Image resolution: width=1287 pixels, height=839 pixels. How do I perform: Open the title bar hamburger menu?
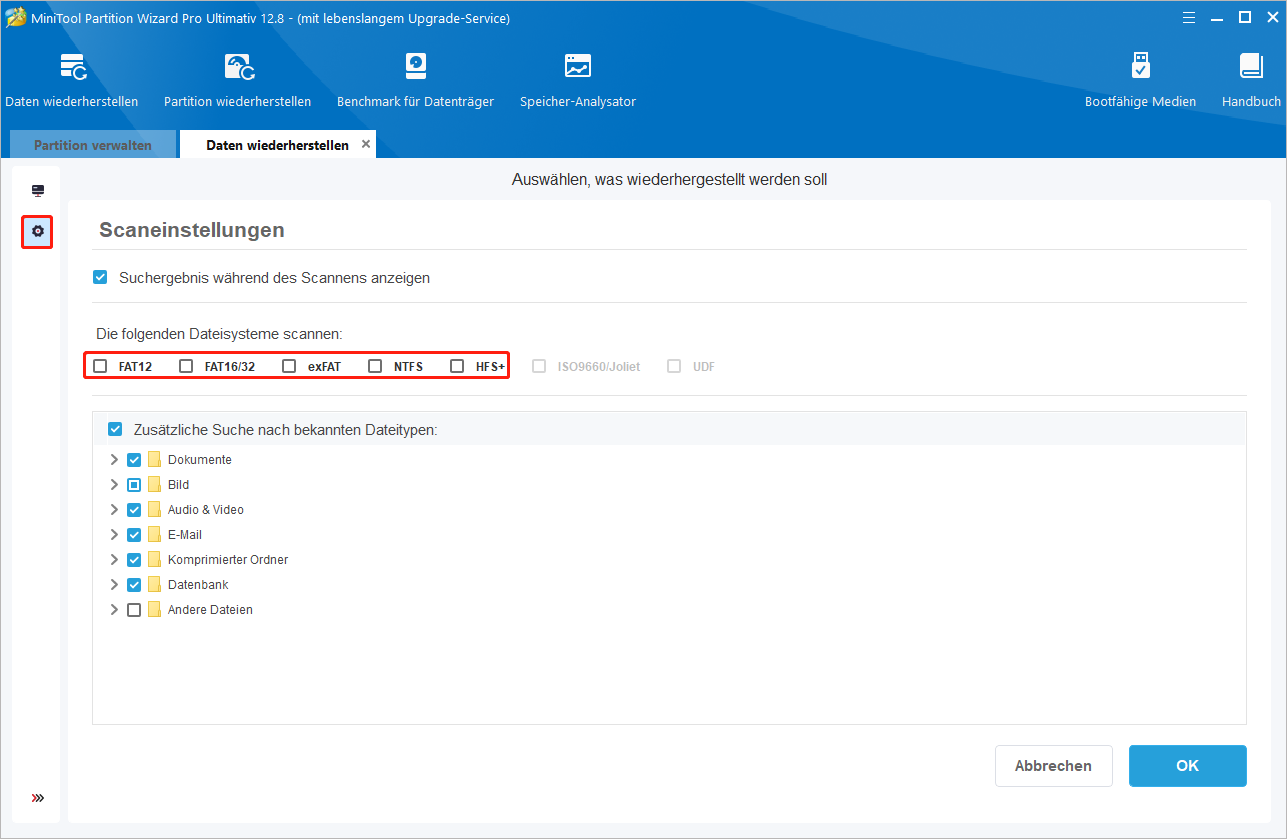point(1188,17)
